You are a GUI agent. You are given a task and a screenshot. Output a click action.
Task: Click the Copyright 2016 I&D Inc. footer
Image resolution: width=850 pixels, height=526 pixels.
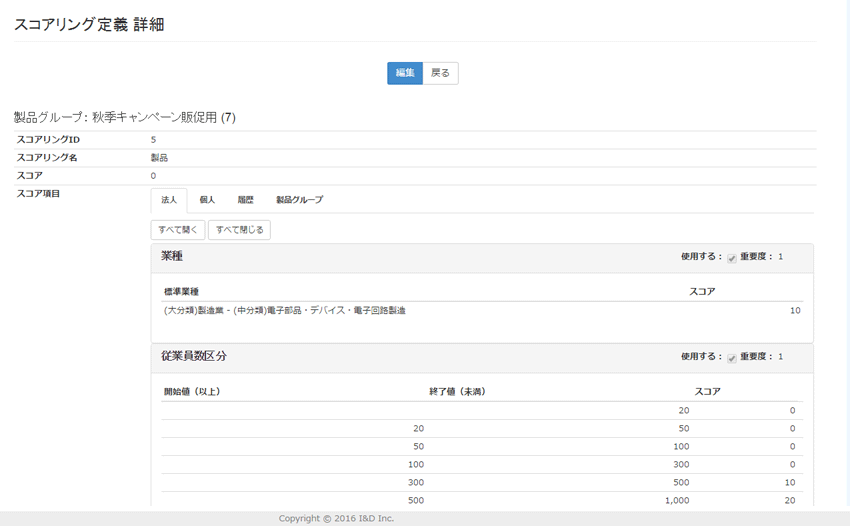point(336,519)
